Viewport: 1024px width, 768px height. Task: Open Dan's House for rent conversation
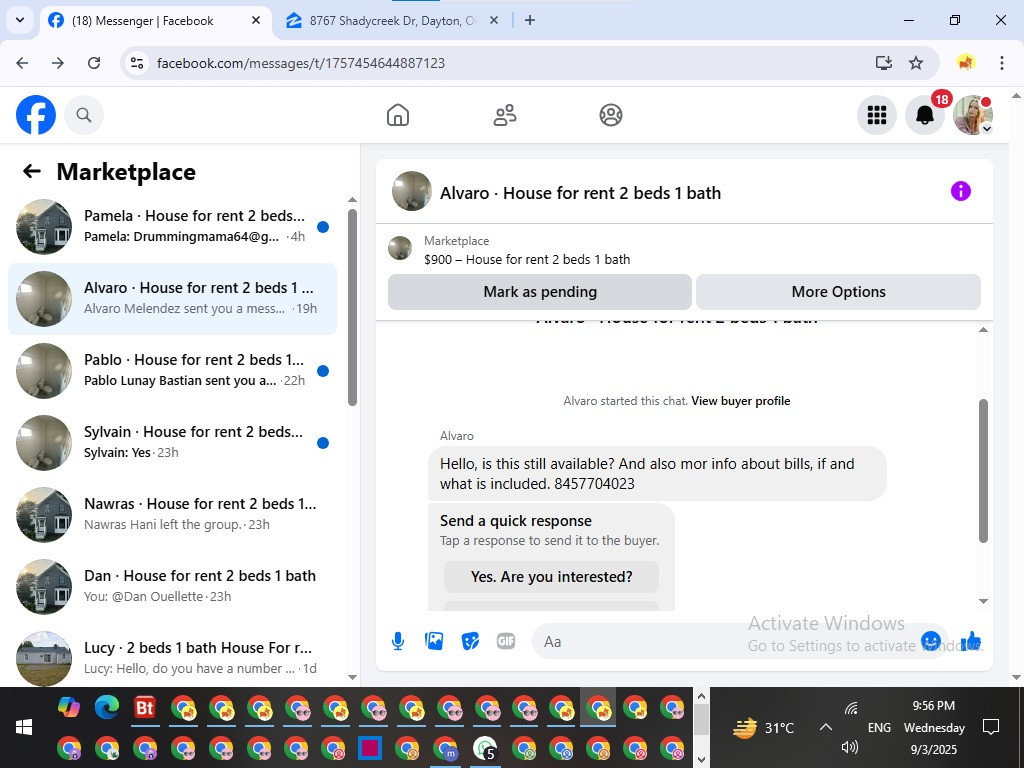coord(172,586)
